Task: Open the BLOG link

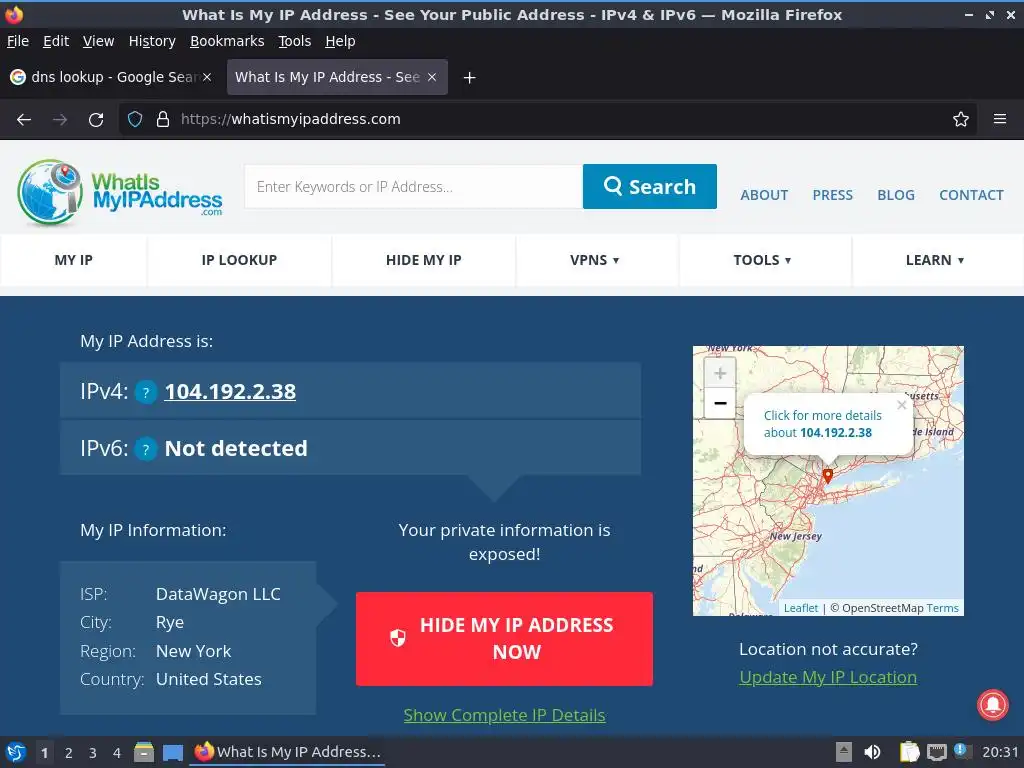Action: pos(896,195)
